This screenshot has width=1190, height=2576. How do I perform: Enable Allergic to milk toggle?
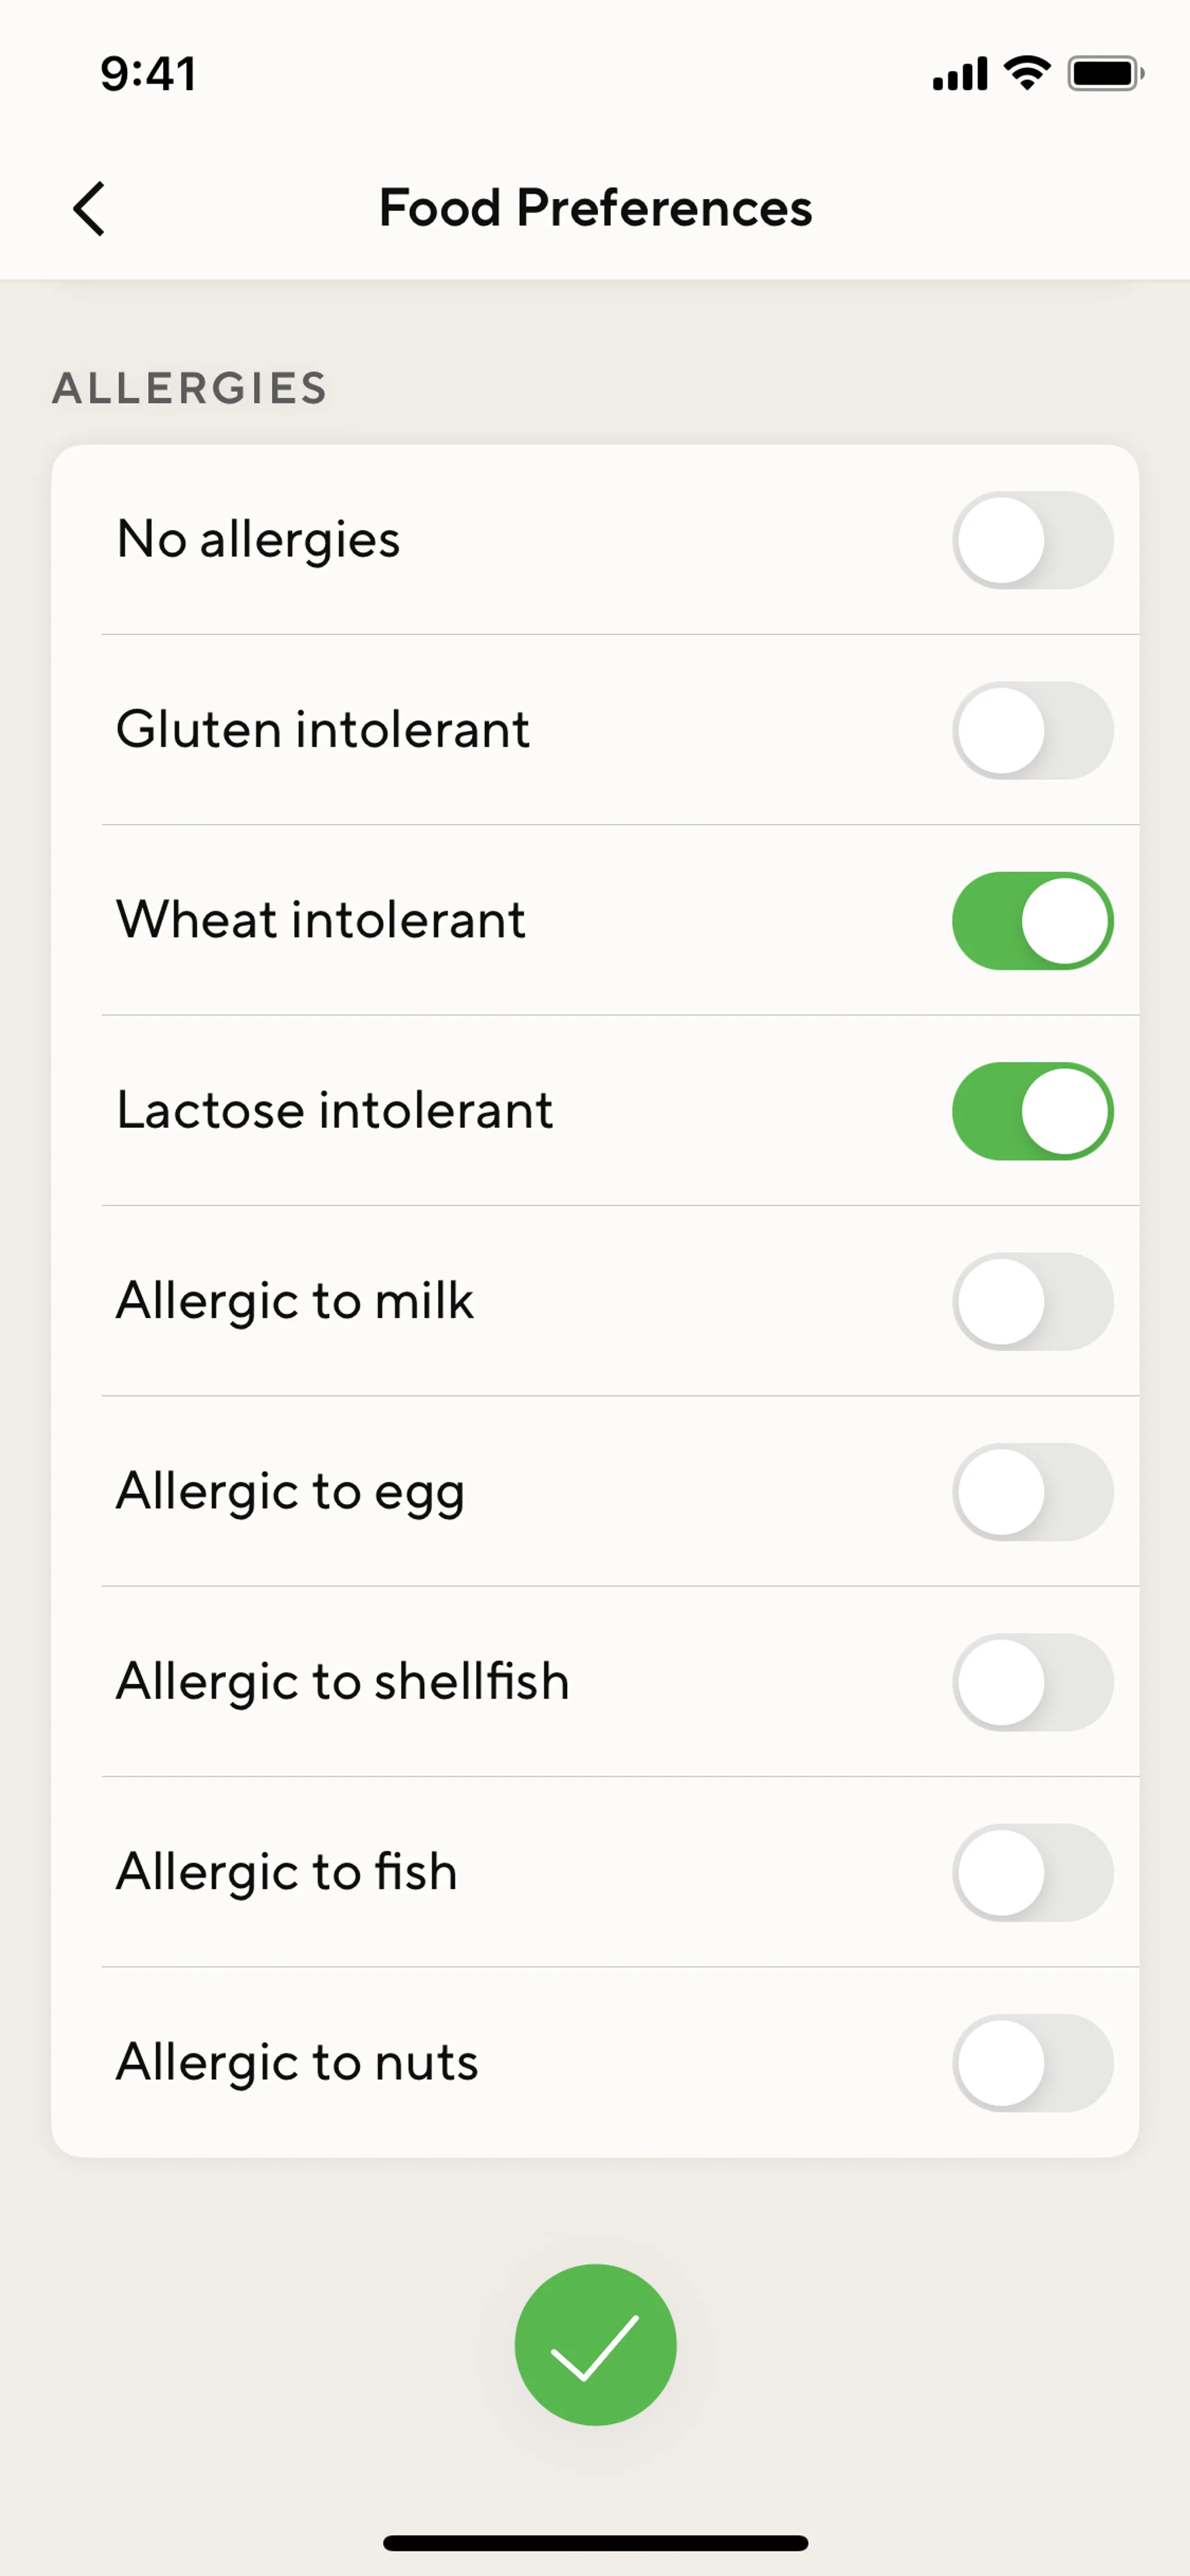pos(1032,1301)
